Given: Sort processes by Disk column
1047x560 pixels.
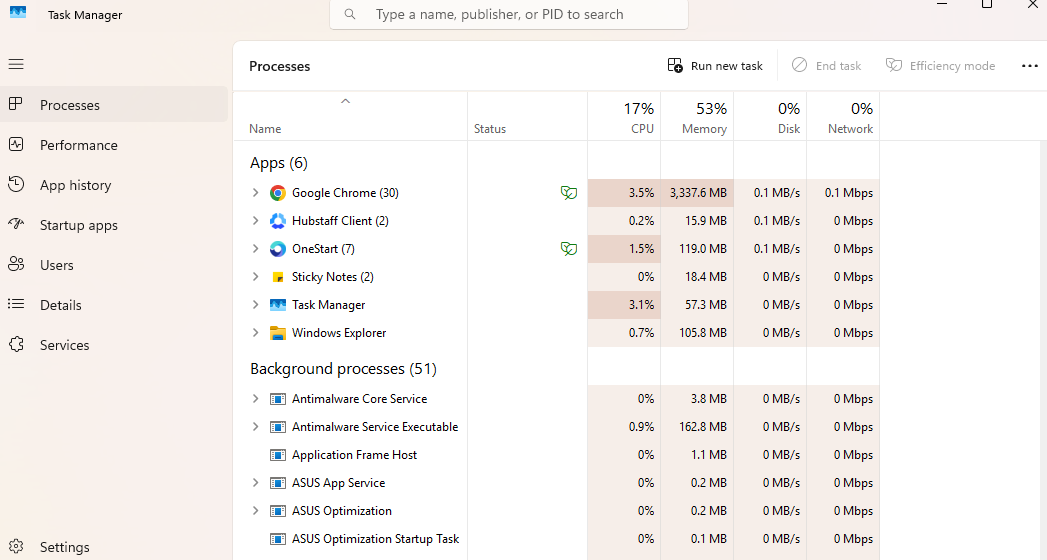Looking at the screenshot, I should click(x=770, y=116).
